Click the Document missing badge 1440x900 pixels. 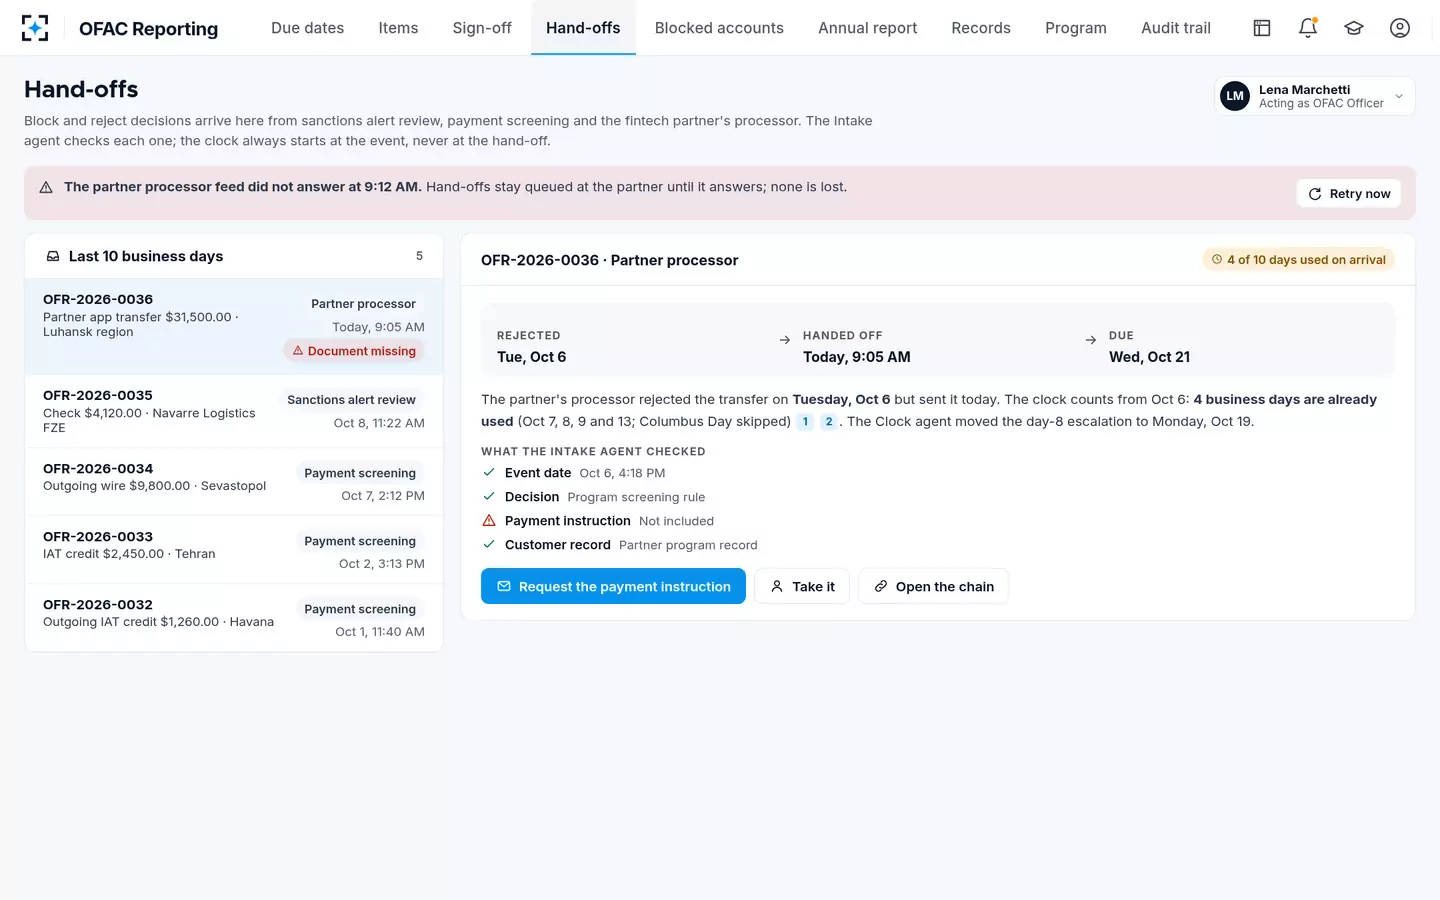pos(353,351)
